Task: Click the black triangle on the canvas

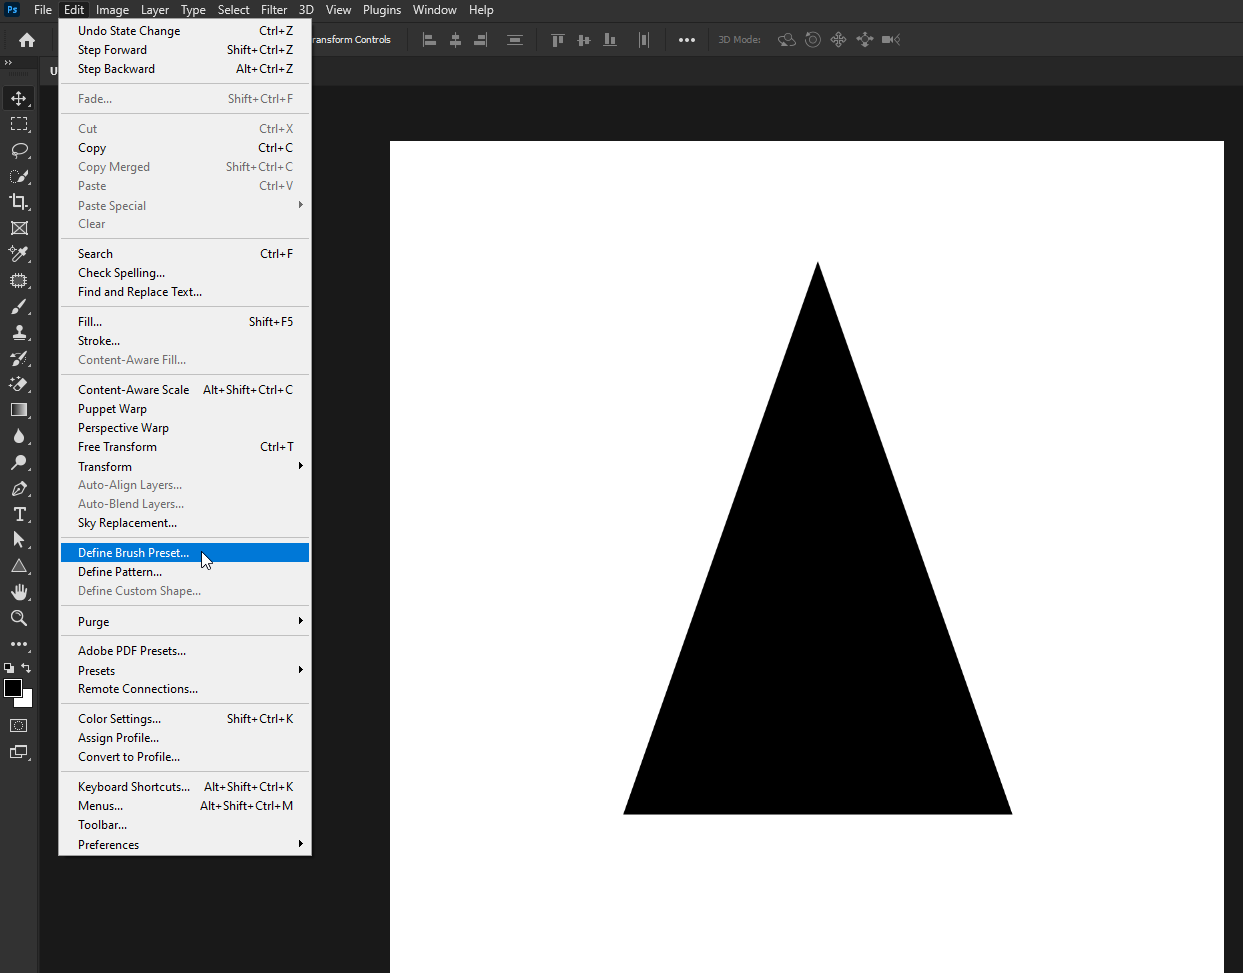Action: pyautogui.click(x=817, y=650)
